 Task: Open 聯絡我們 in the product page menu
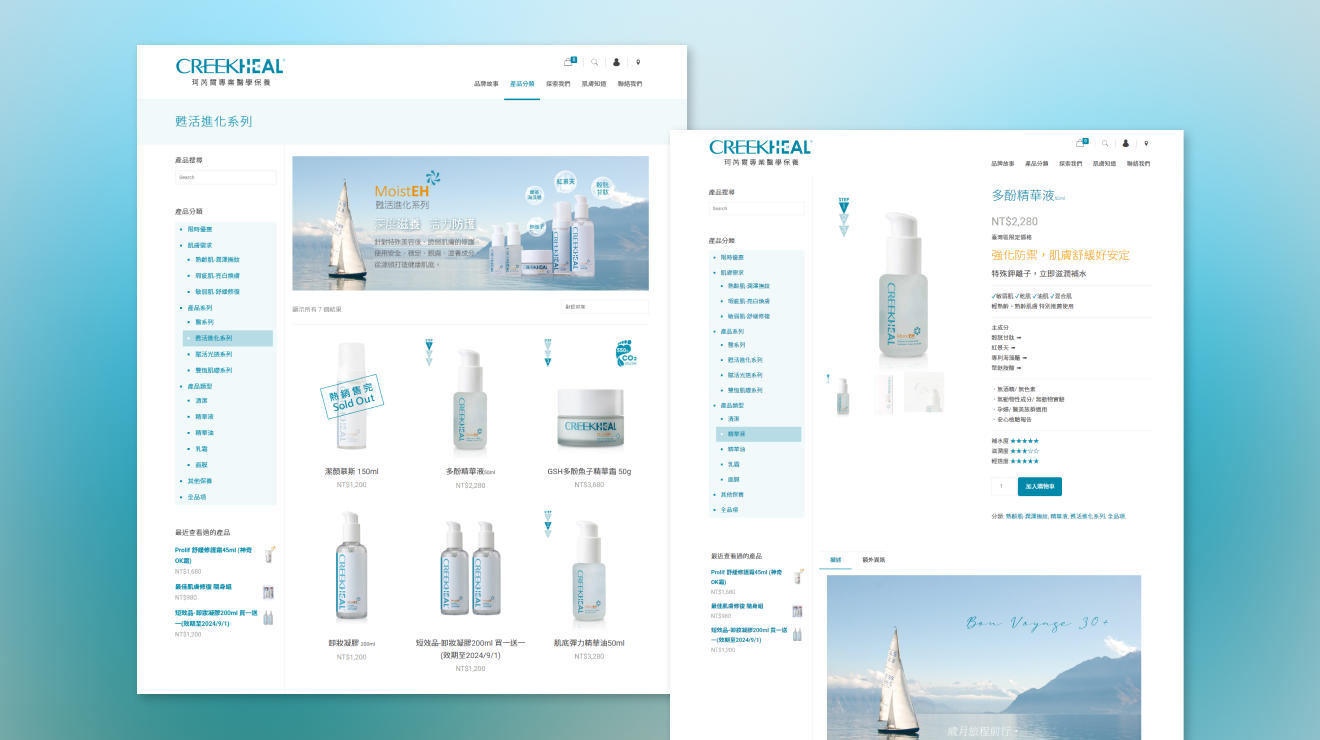point(1138,163)
